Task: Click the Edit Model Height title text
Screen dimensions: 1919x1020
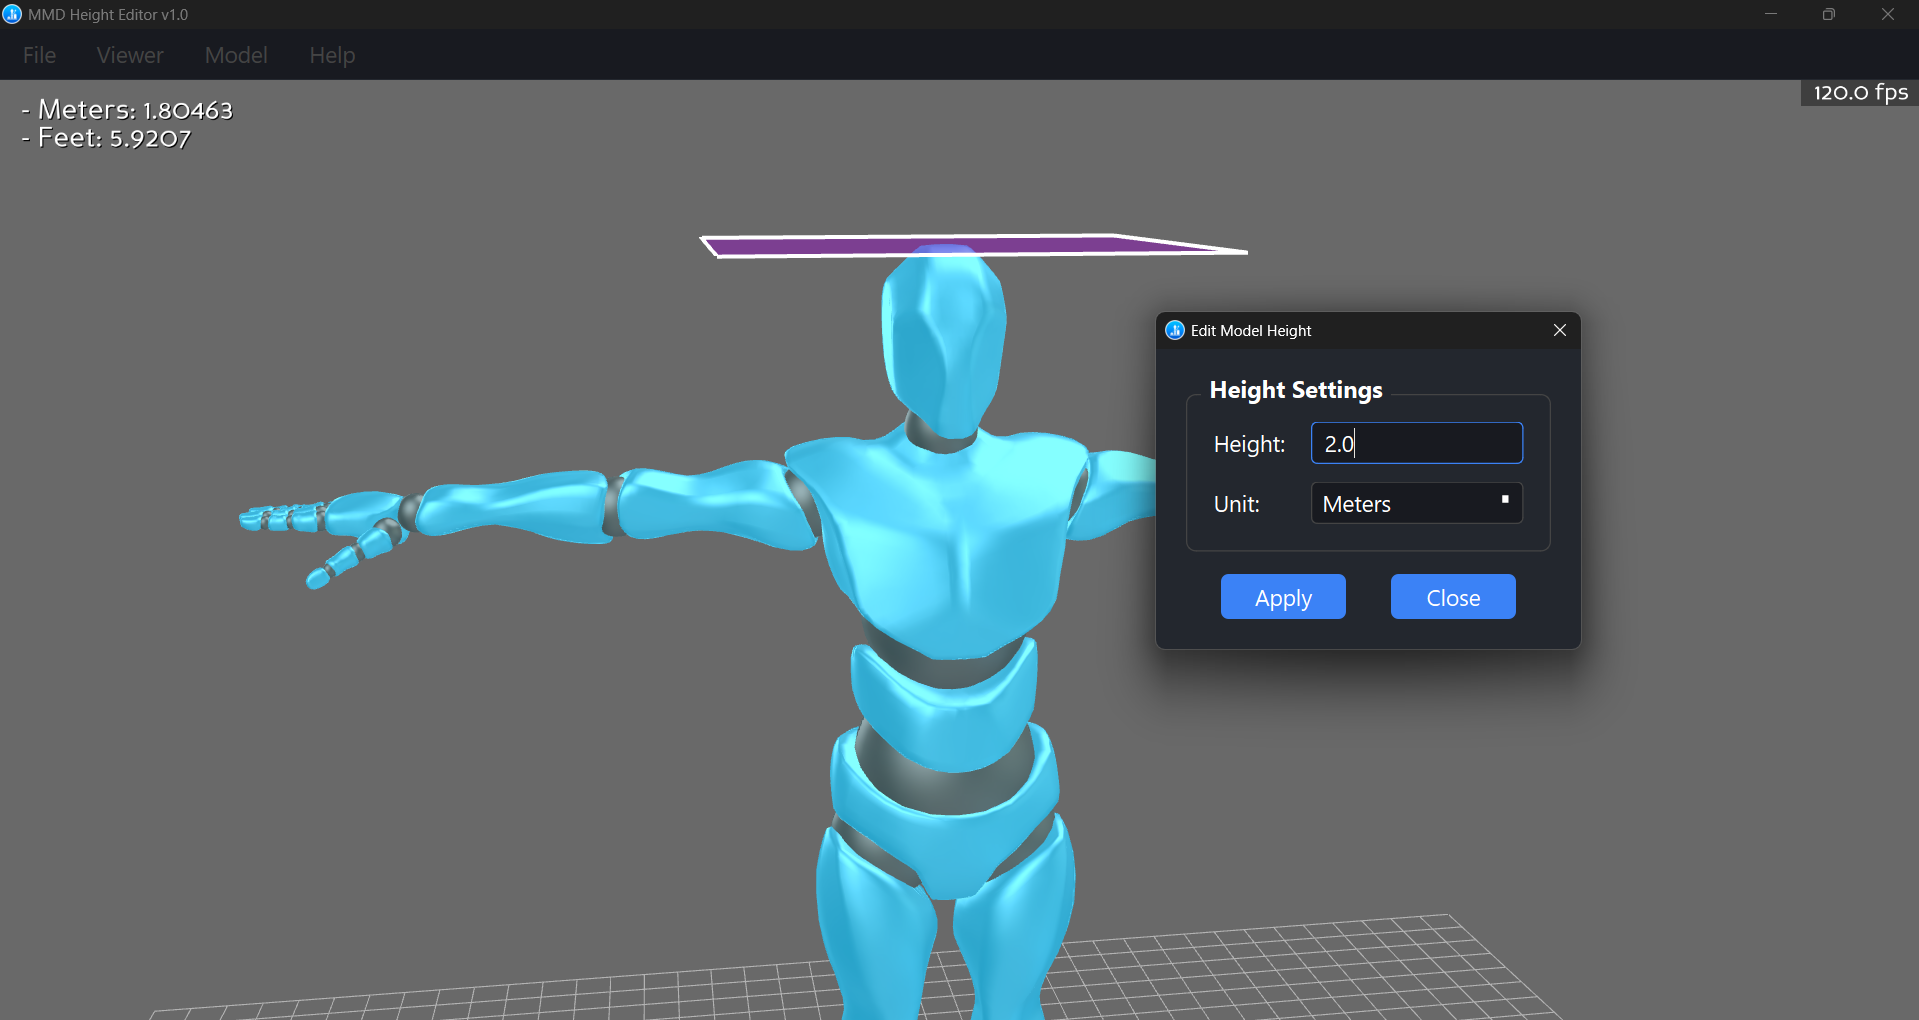Action: coord(1251,331)
